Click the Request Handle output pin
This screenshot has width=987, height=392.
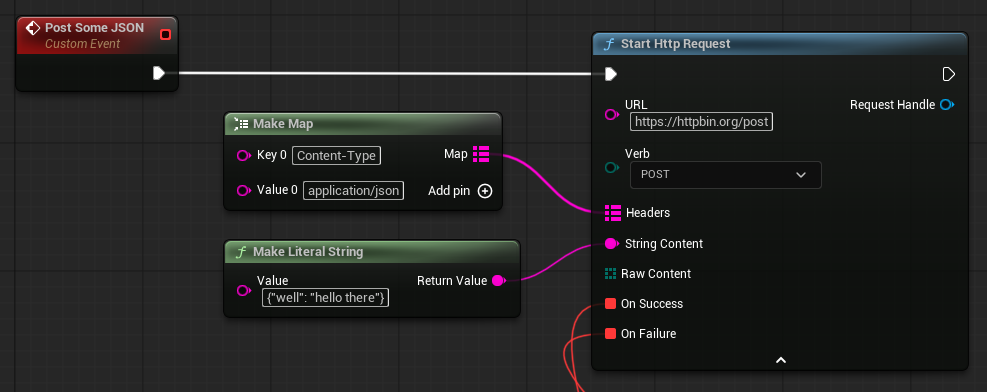coord(947,104)
